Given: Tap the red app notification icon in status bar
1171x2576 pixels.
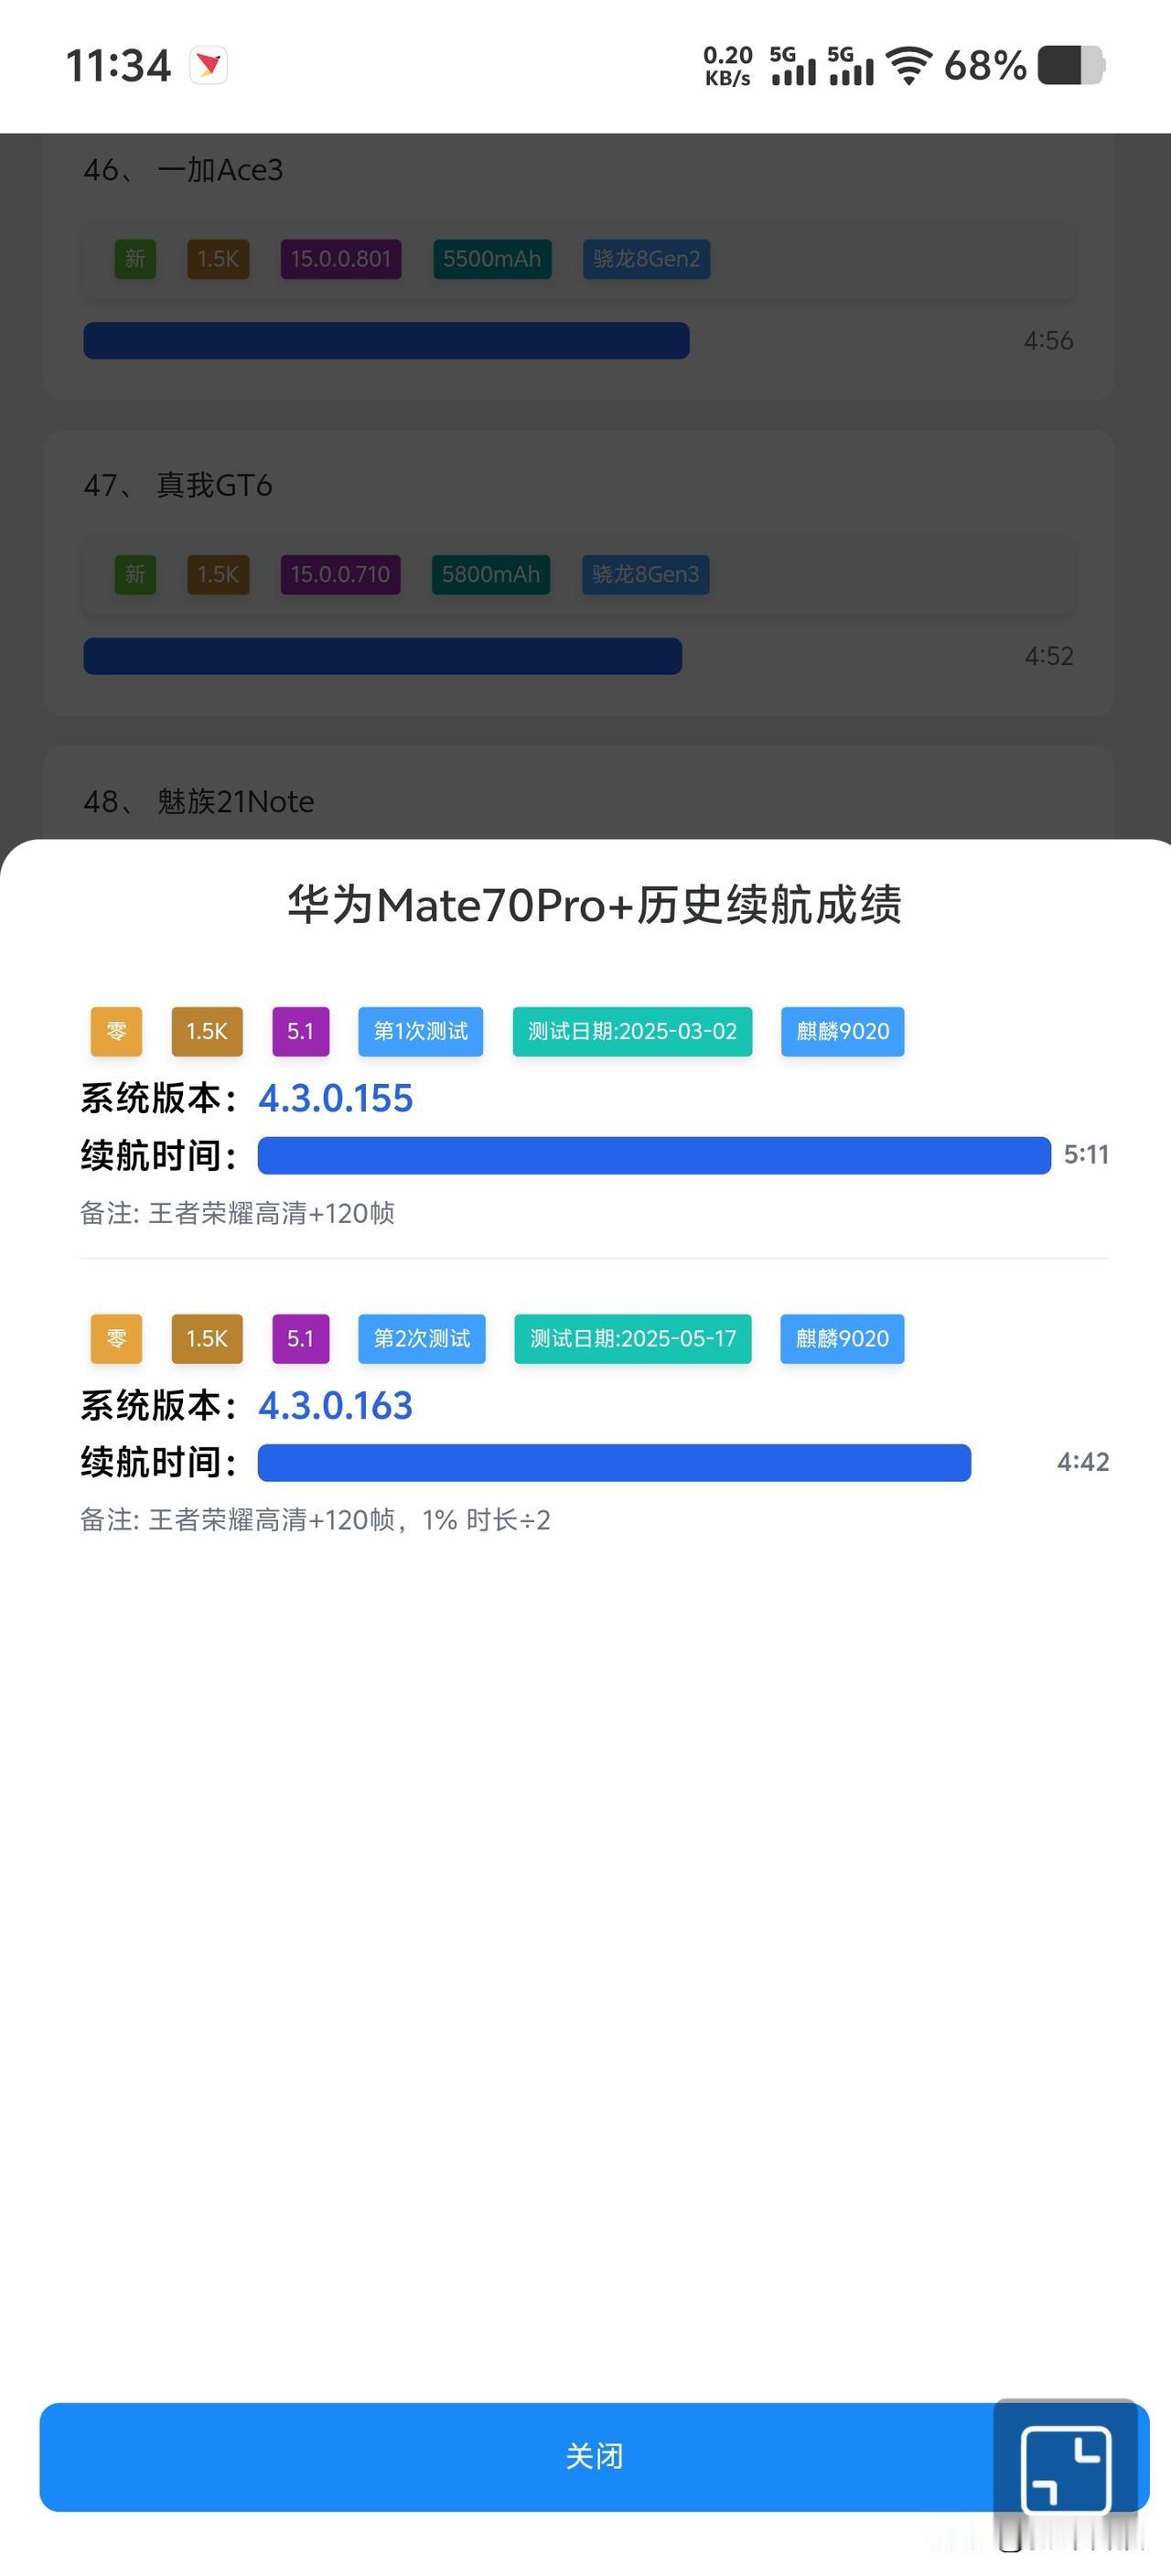Looking at the screenshot, I should click(x=209, y=66).
